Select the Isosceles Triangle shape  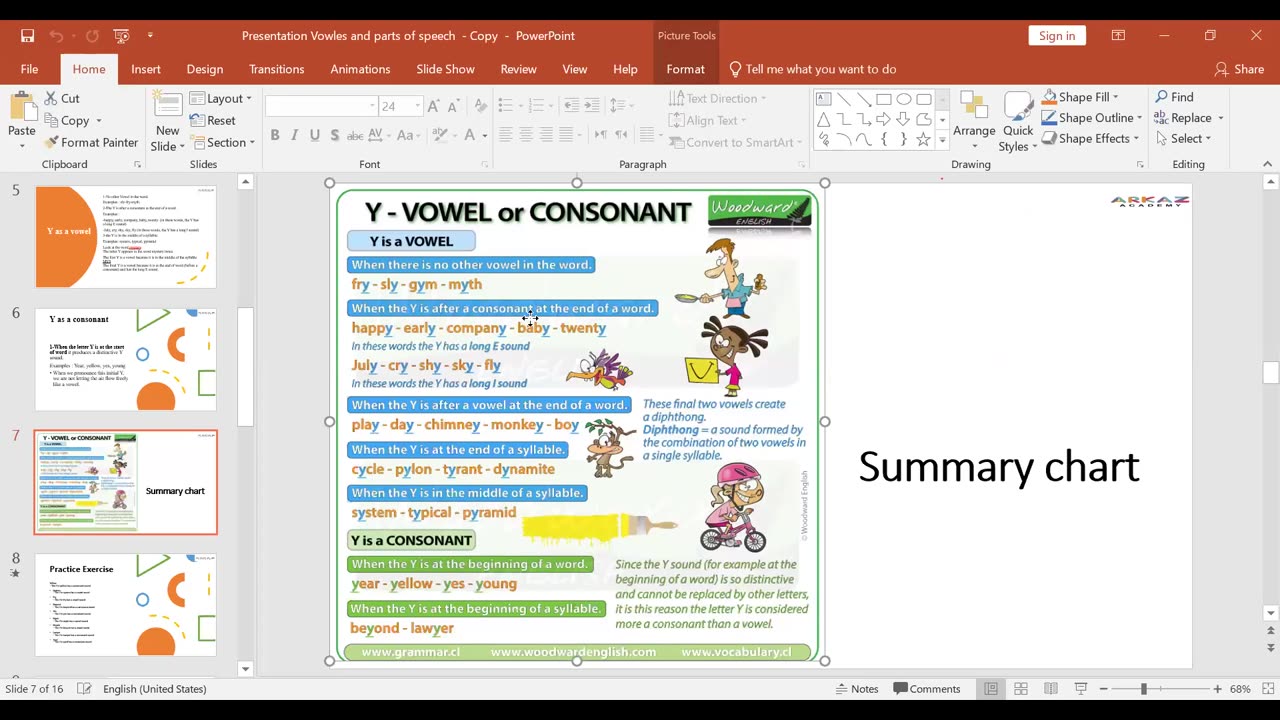point(824,119)
